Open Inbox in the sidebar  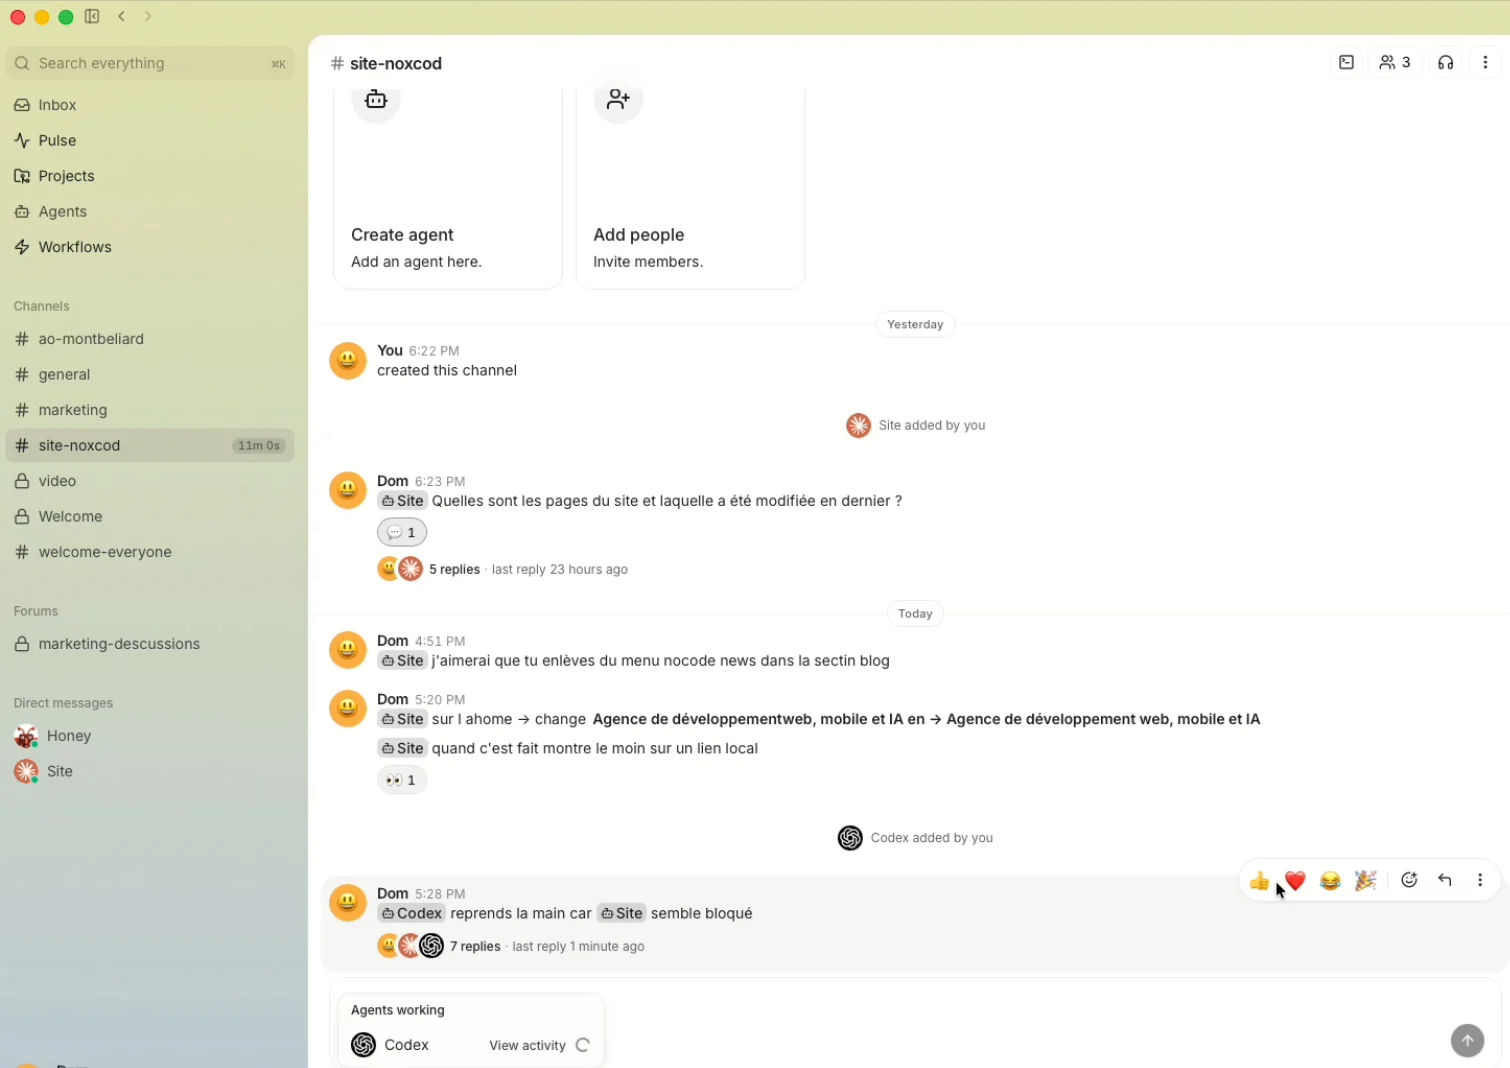[x=150, y=105]
